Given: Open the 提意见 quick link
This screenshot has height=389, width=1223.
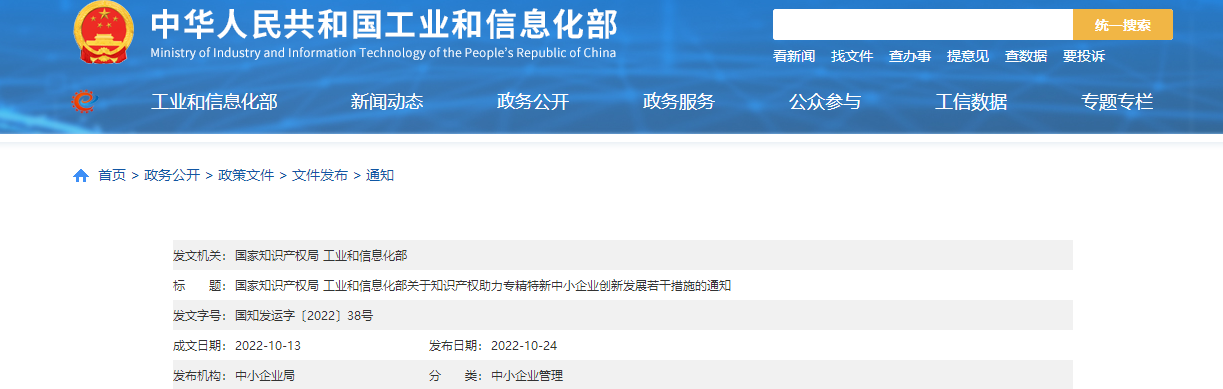Looking at the screenshot, I should pos(968,56).
